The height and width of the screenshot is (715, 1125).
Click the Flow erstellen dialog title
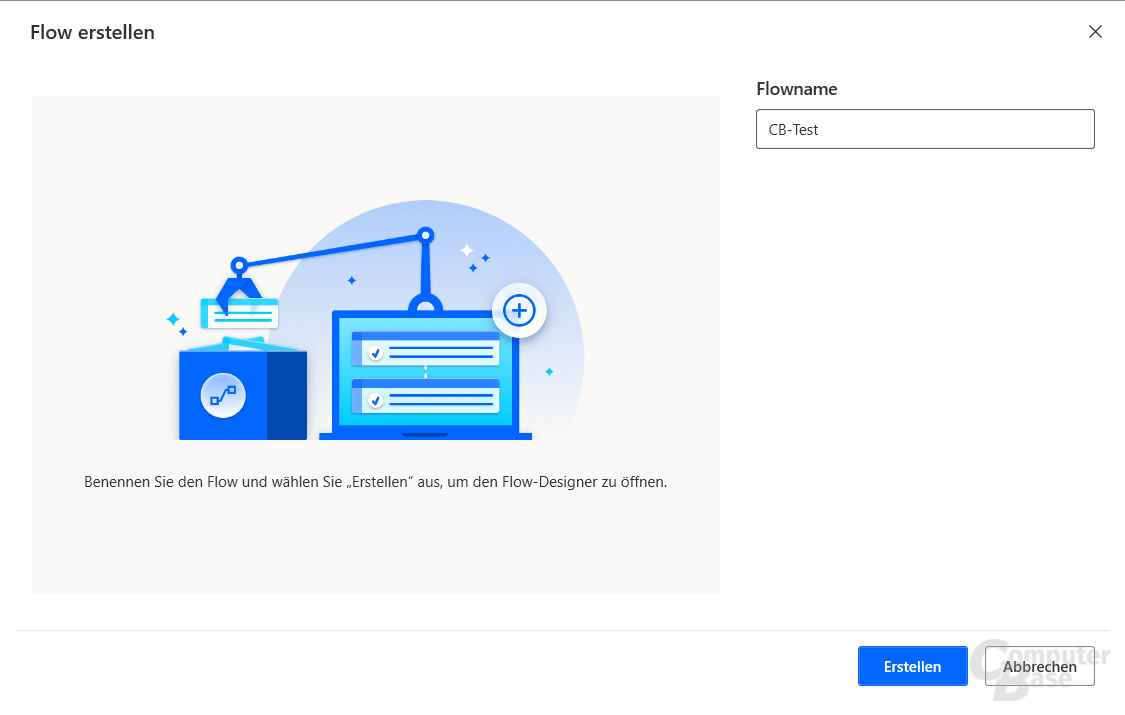click(93, 32)
